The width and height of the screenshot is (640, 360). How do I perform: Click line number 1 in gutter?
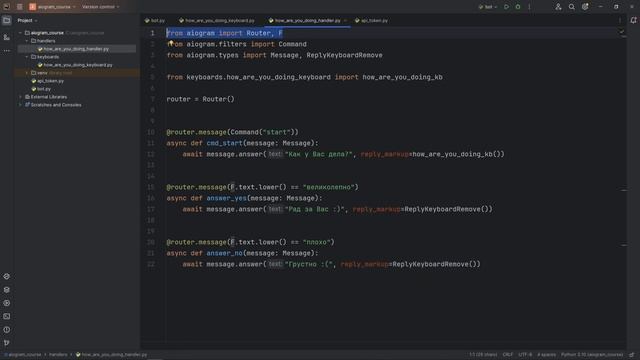click(153, 33)
